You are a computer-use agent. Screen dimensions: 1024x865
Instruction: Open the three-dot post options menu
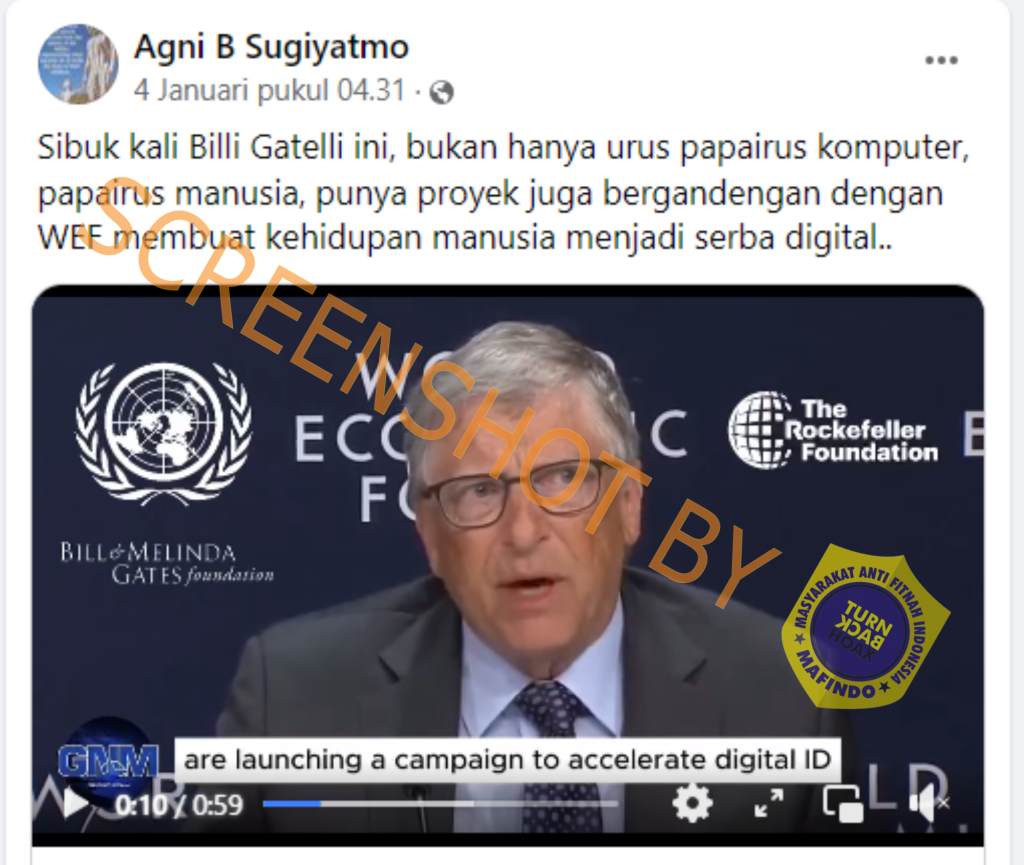(x=941, y=61)
